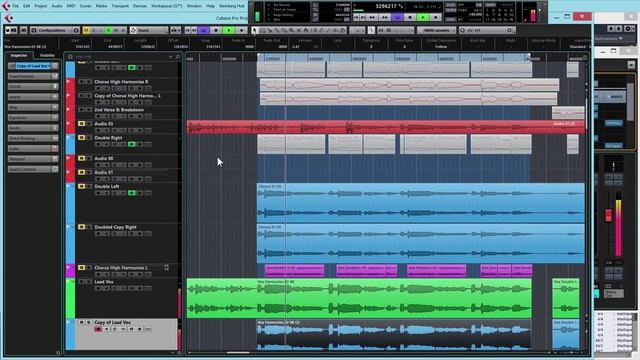
Task: Select the Lead Vox track
Action: (104, 282)
